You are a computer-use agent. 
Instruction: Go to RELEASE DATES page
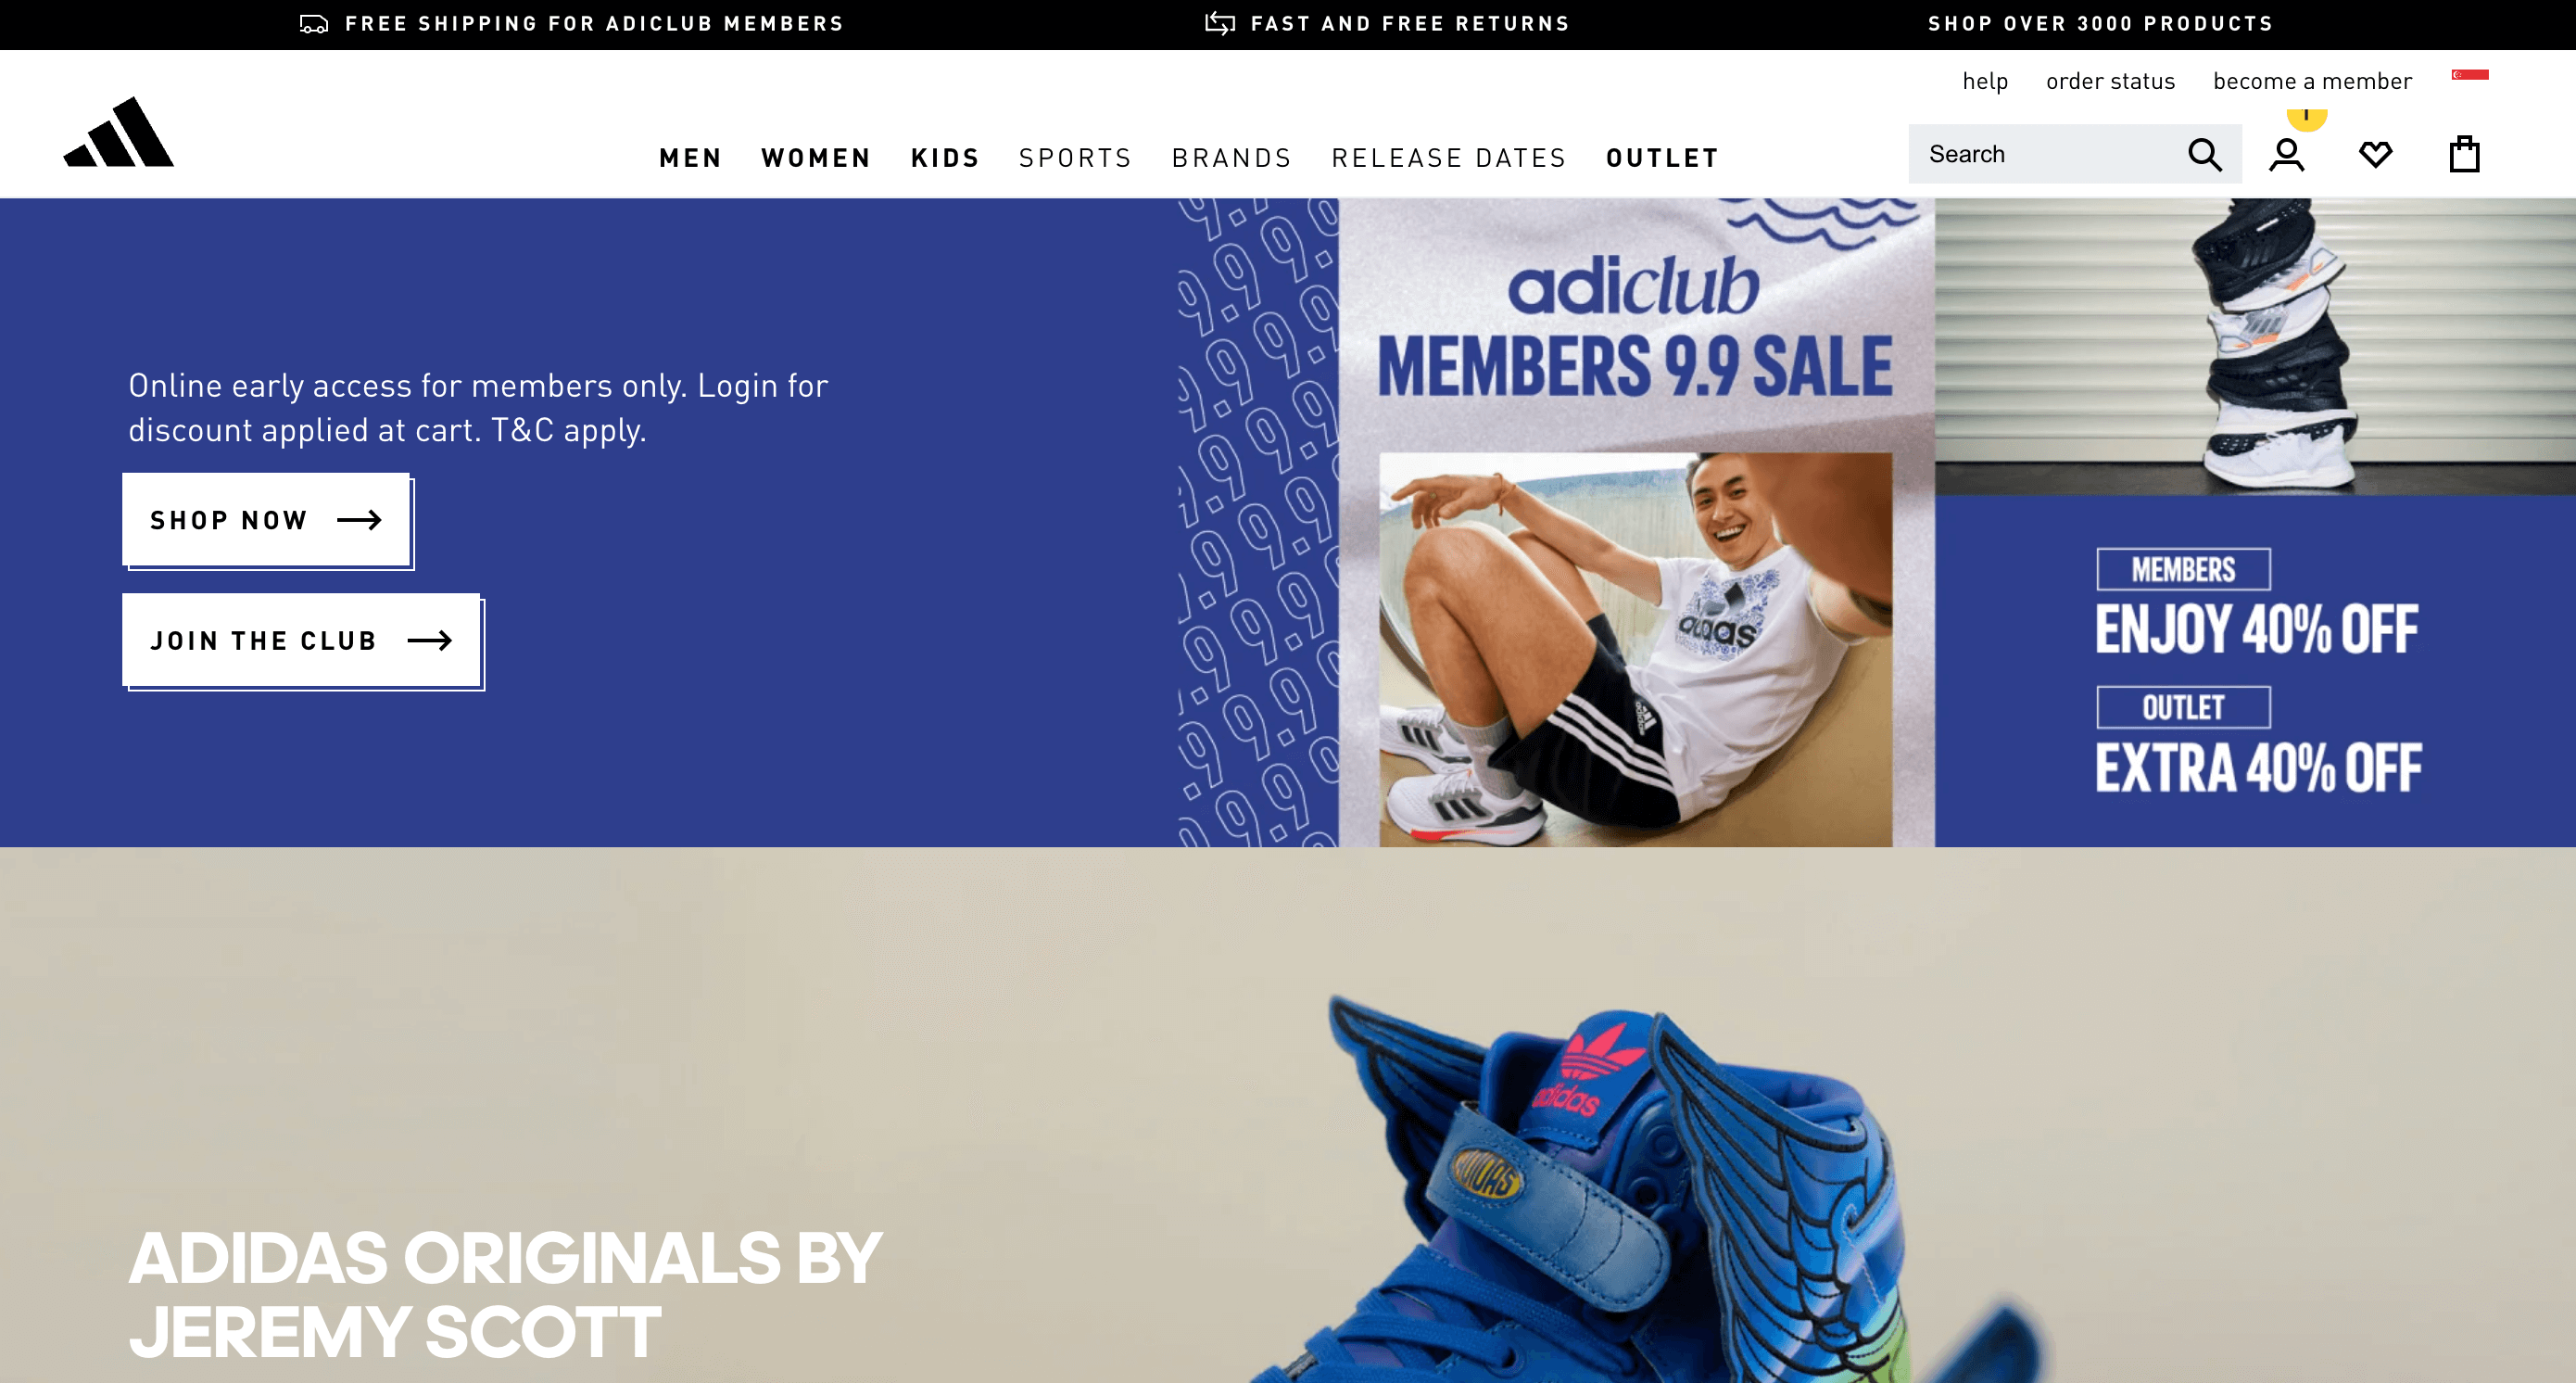[1449, 158]
